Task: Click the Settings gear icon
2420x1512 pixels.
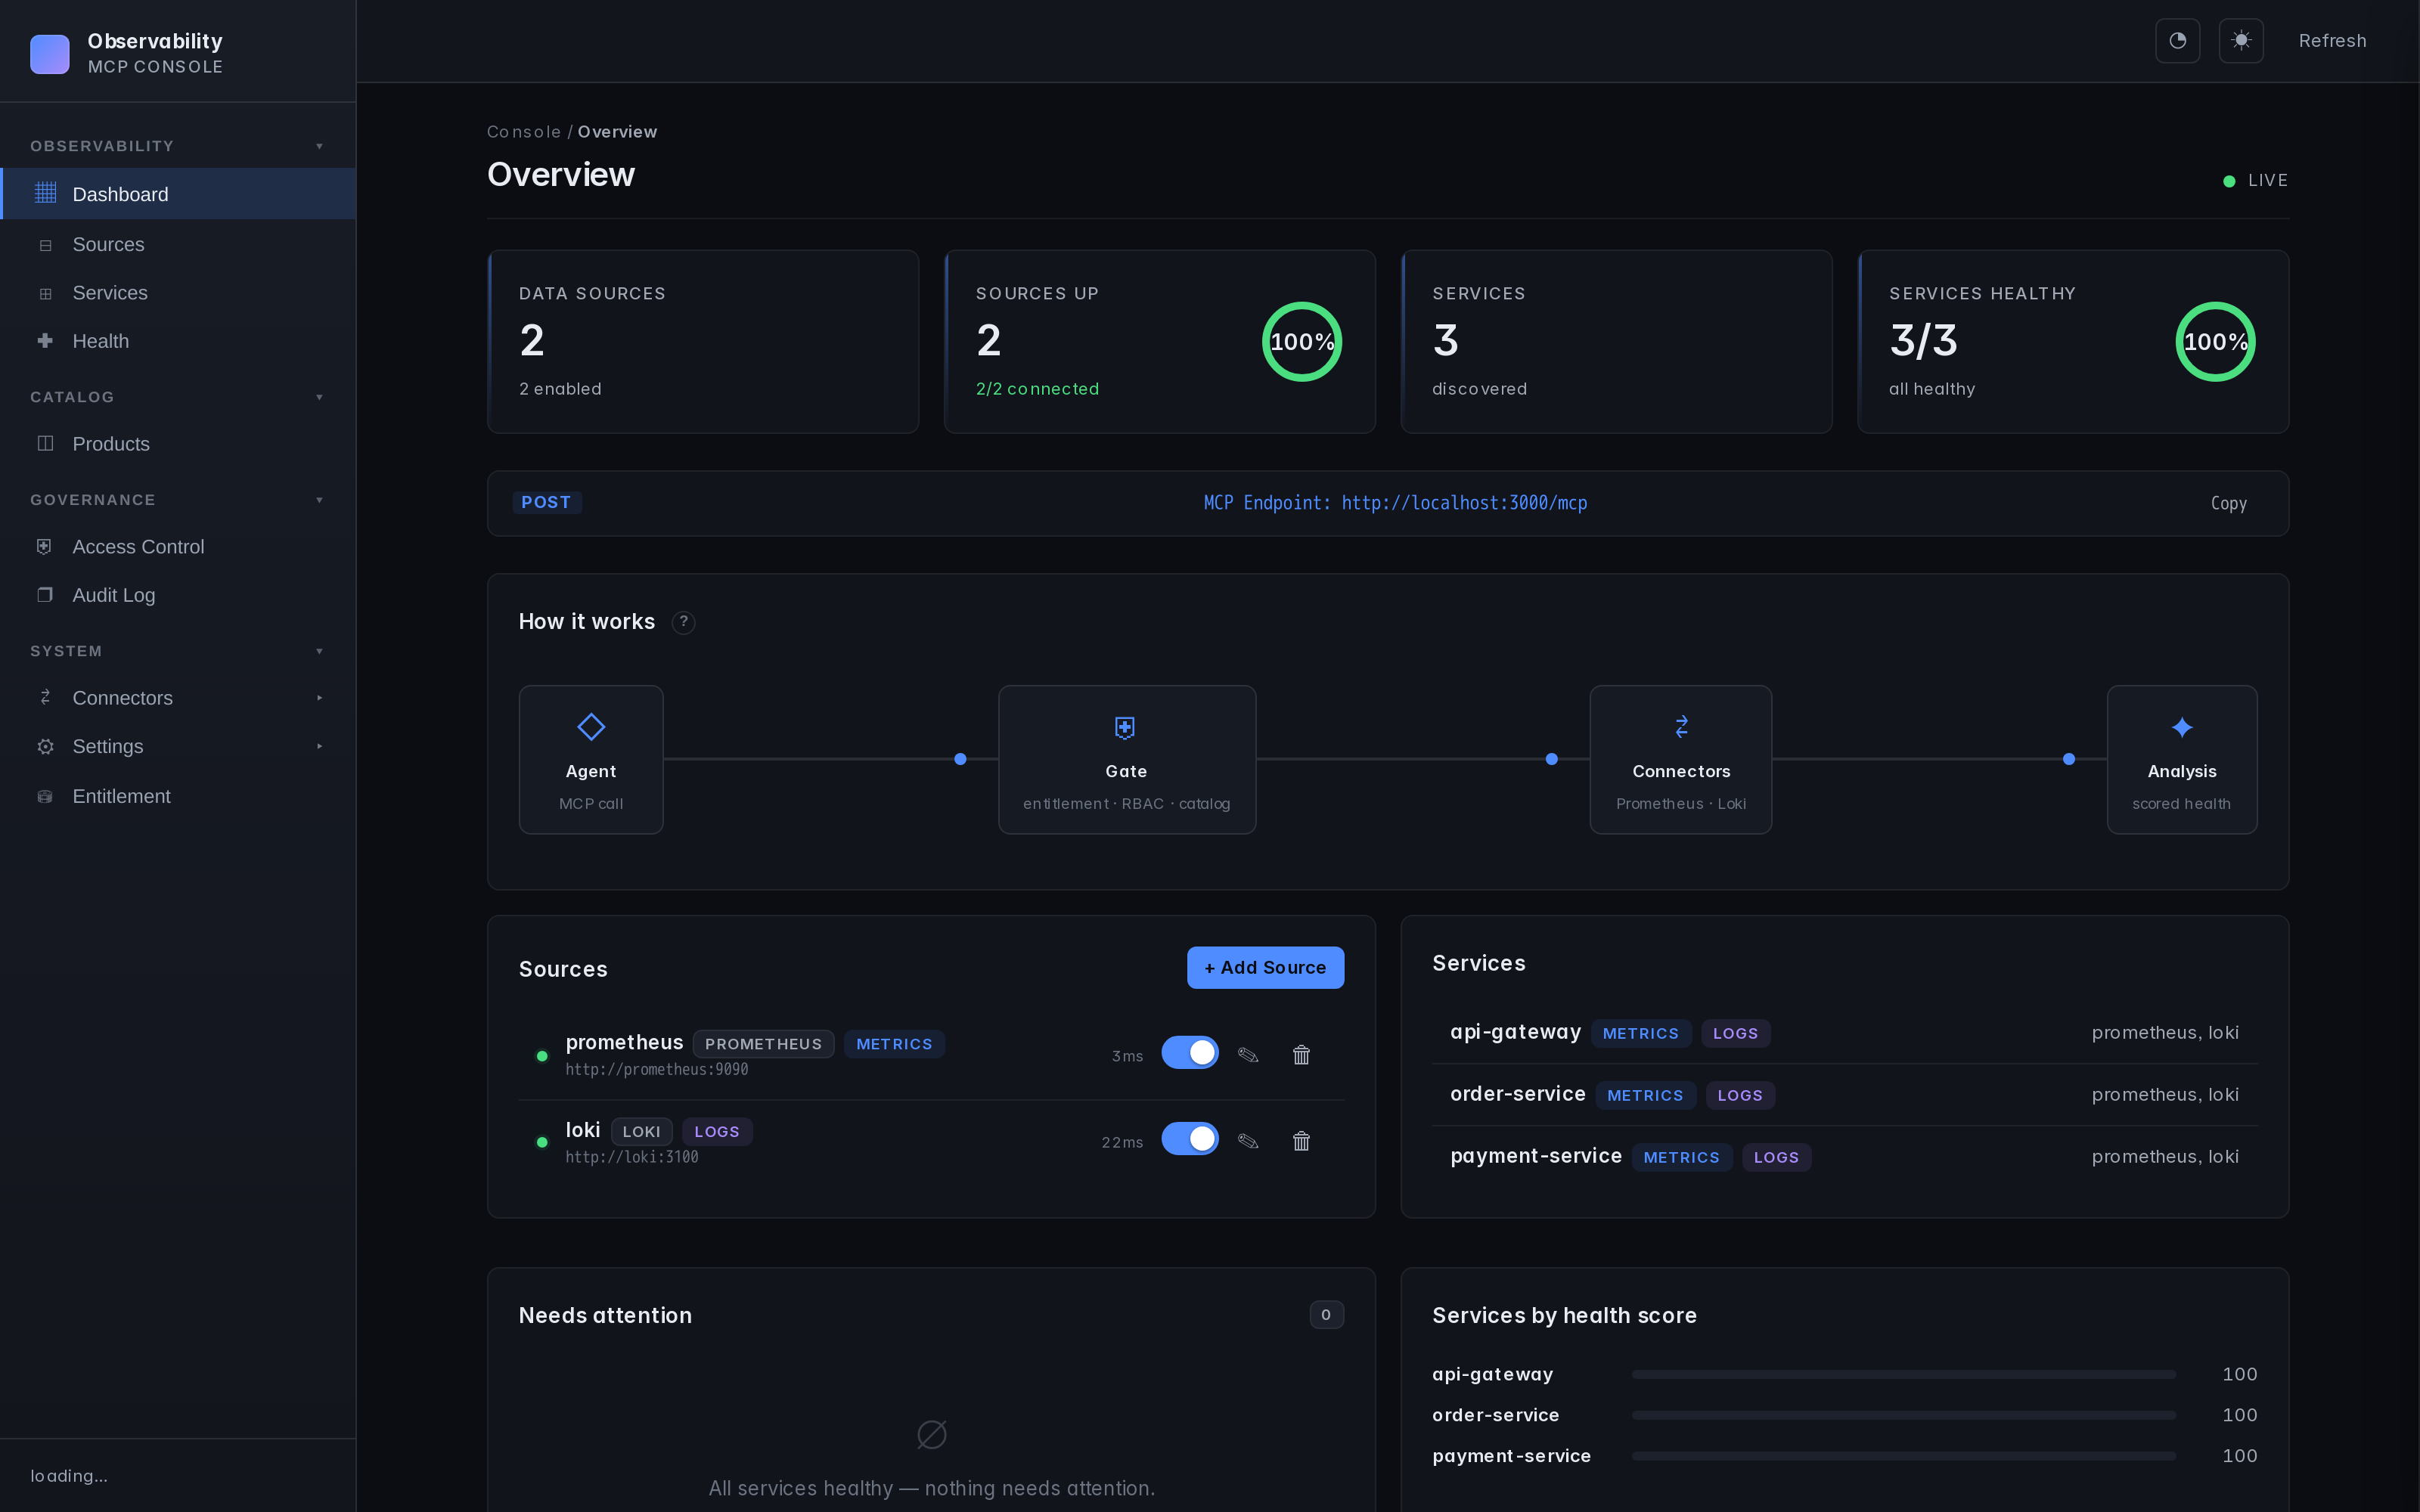Action: (45, 746)
